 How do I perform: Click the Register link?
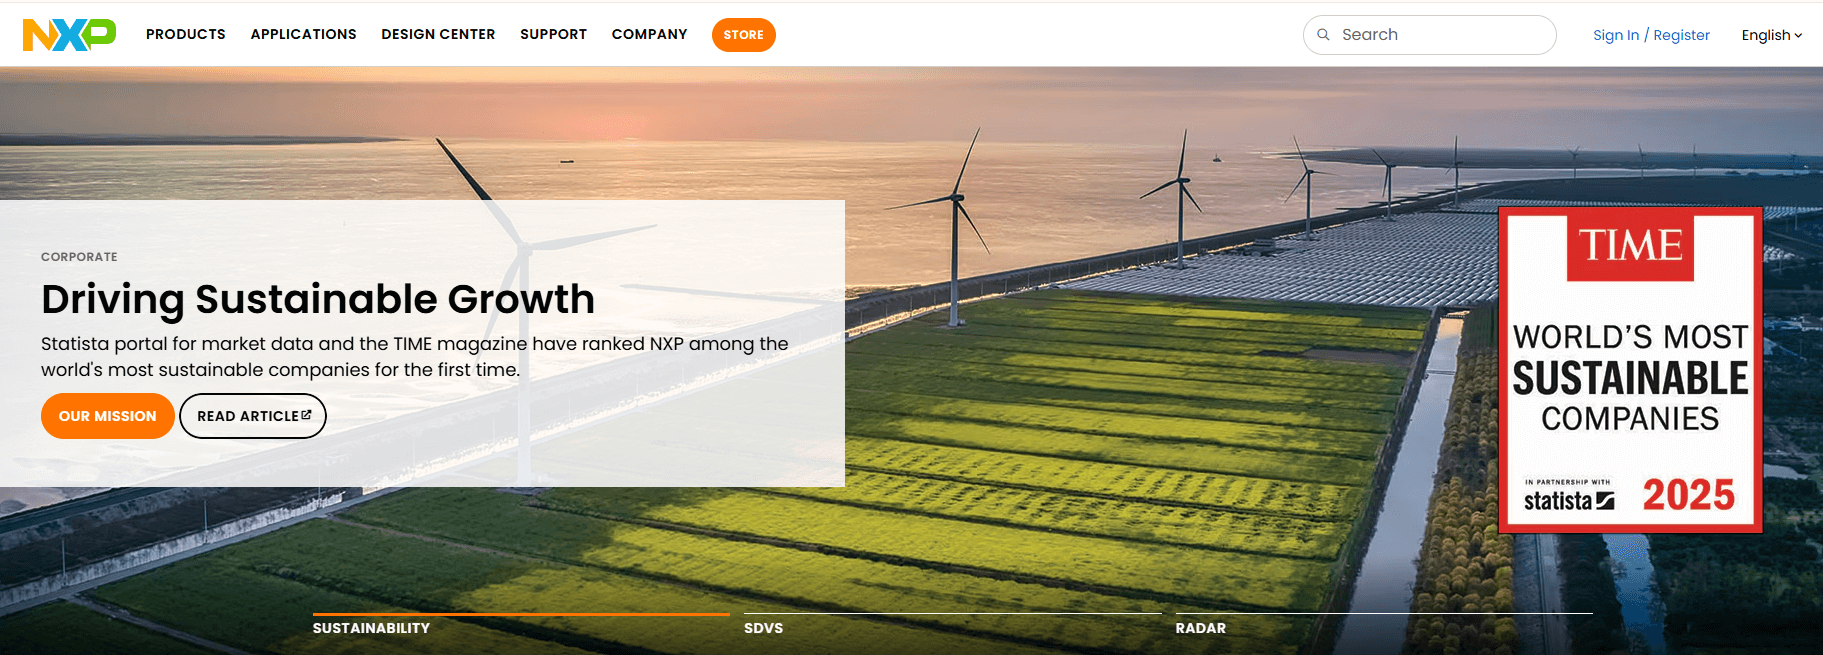coord(1681,35)
